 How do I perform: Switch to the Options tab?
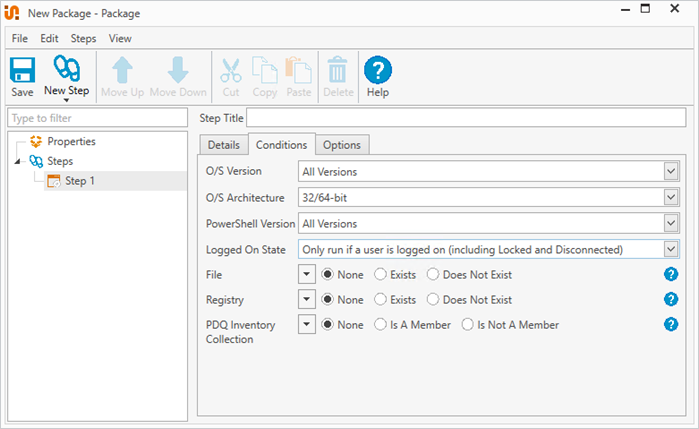point(342,145)
